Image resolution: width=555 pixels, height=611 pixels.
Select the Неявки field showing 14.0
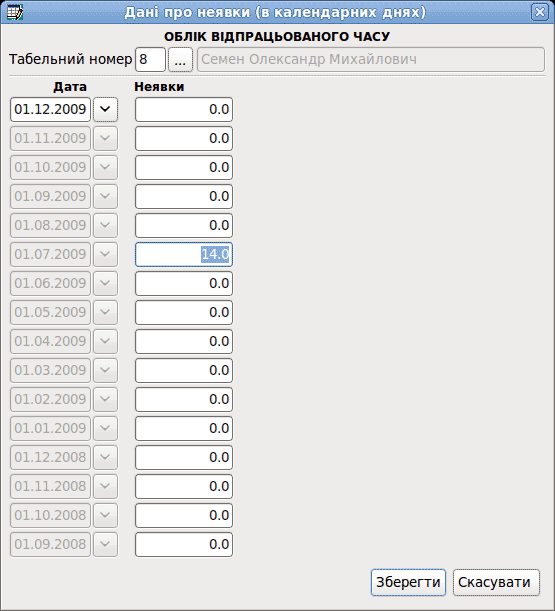coord(184,254)
